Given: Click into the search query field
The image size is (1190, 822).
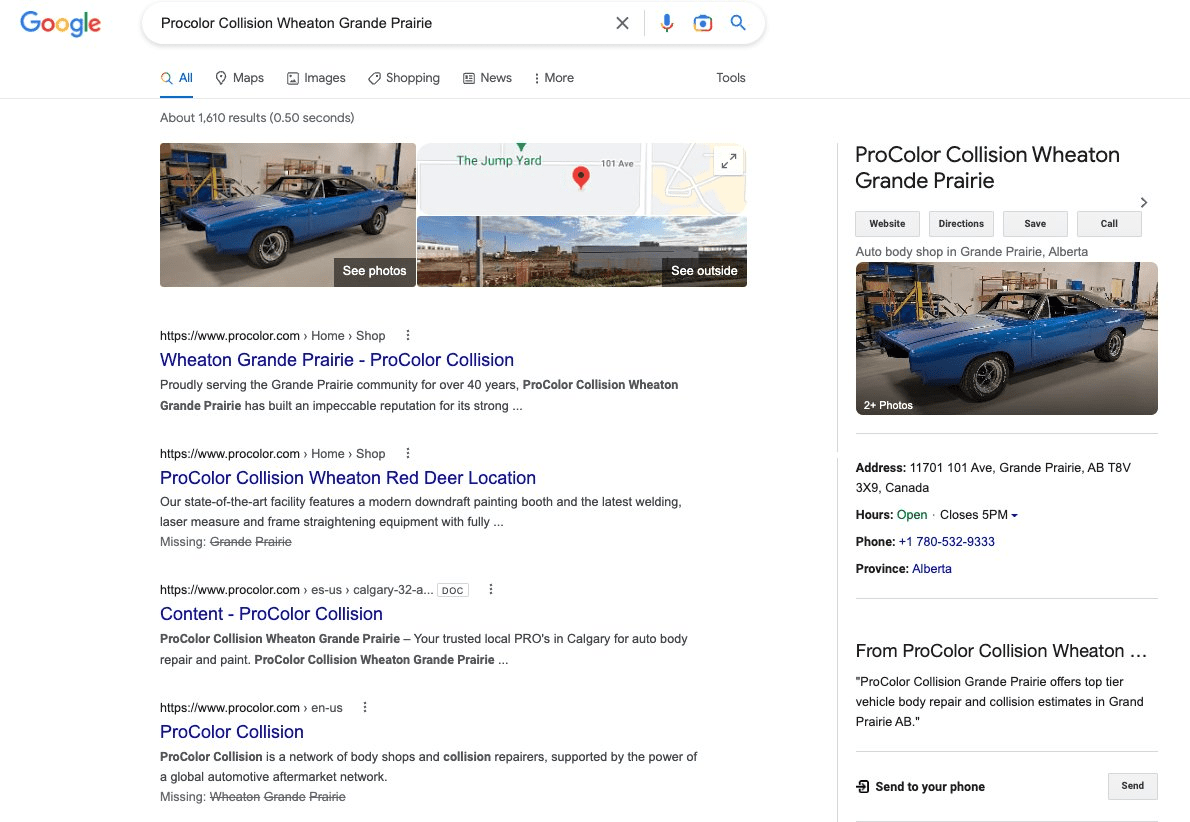Looking at the screenshot, I should pos(379,23).
